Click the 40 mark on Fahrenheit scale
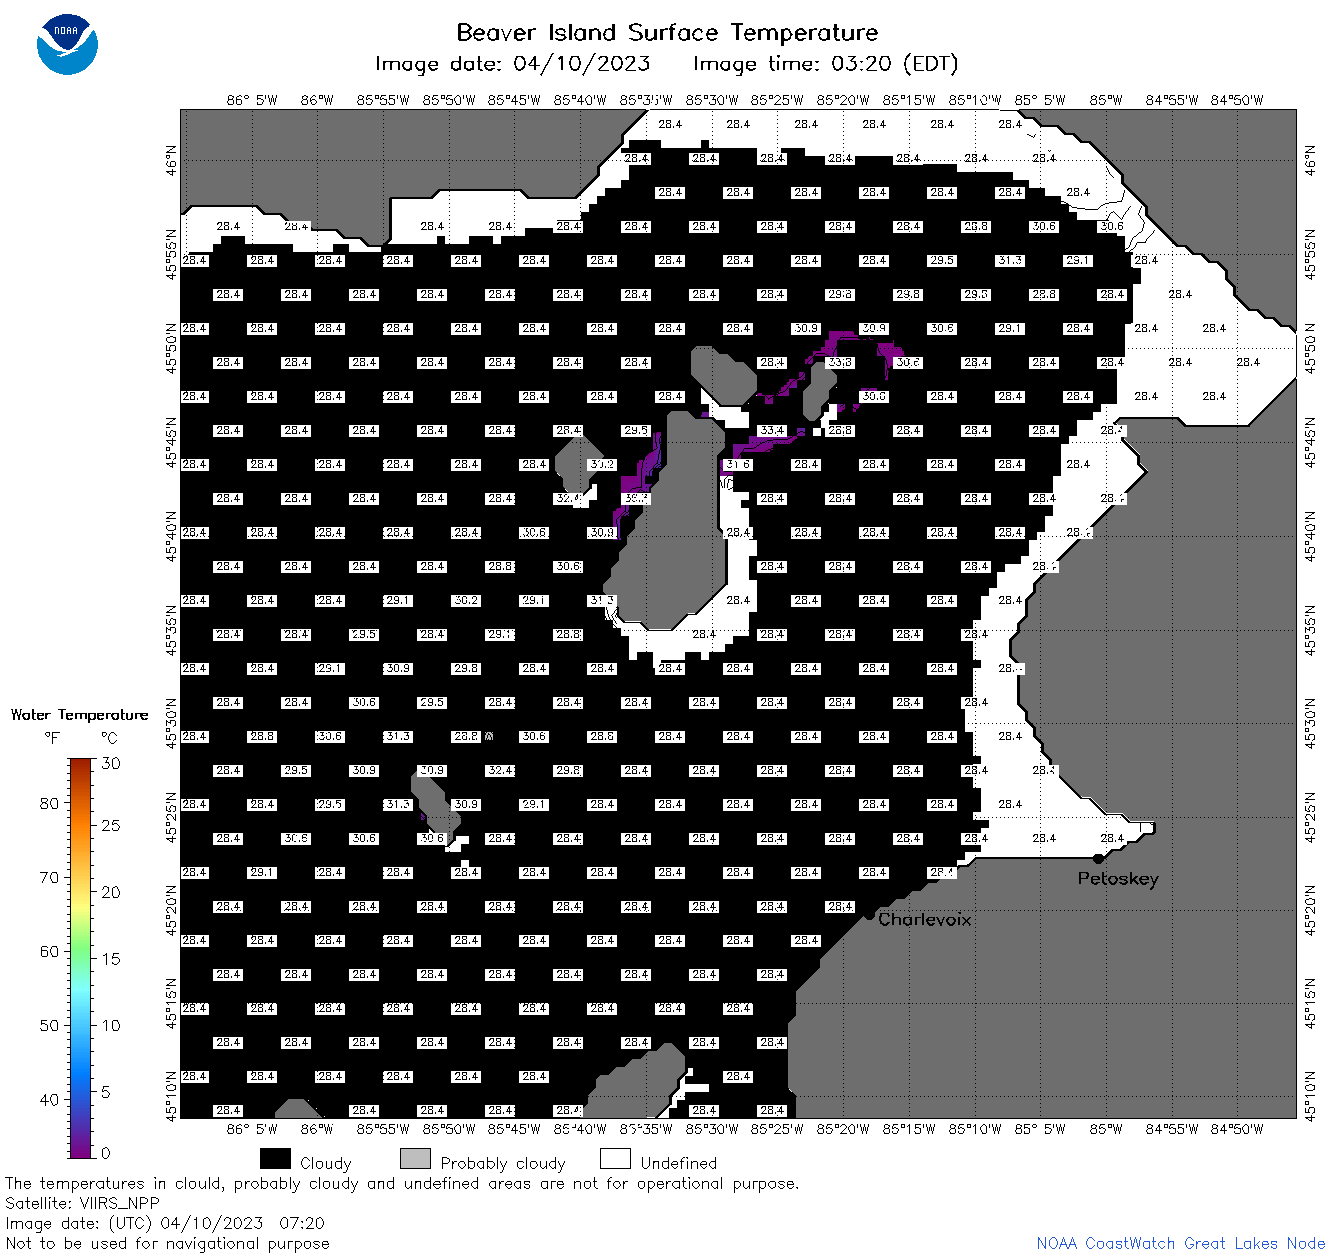 tap(49, 1099)
